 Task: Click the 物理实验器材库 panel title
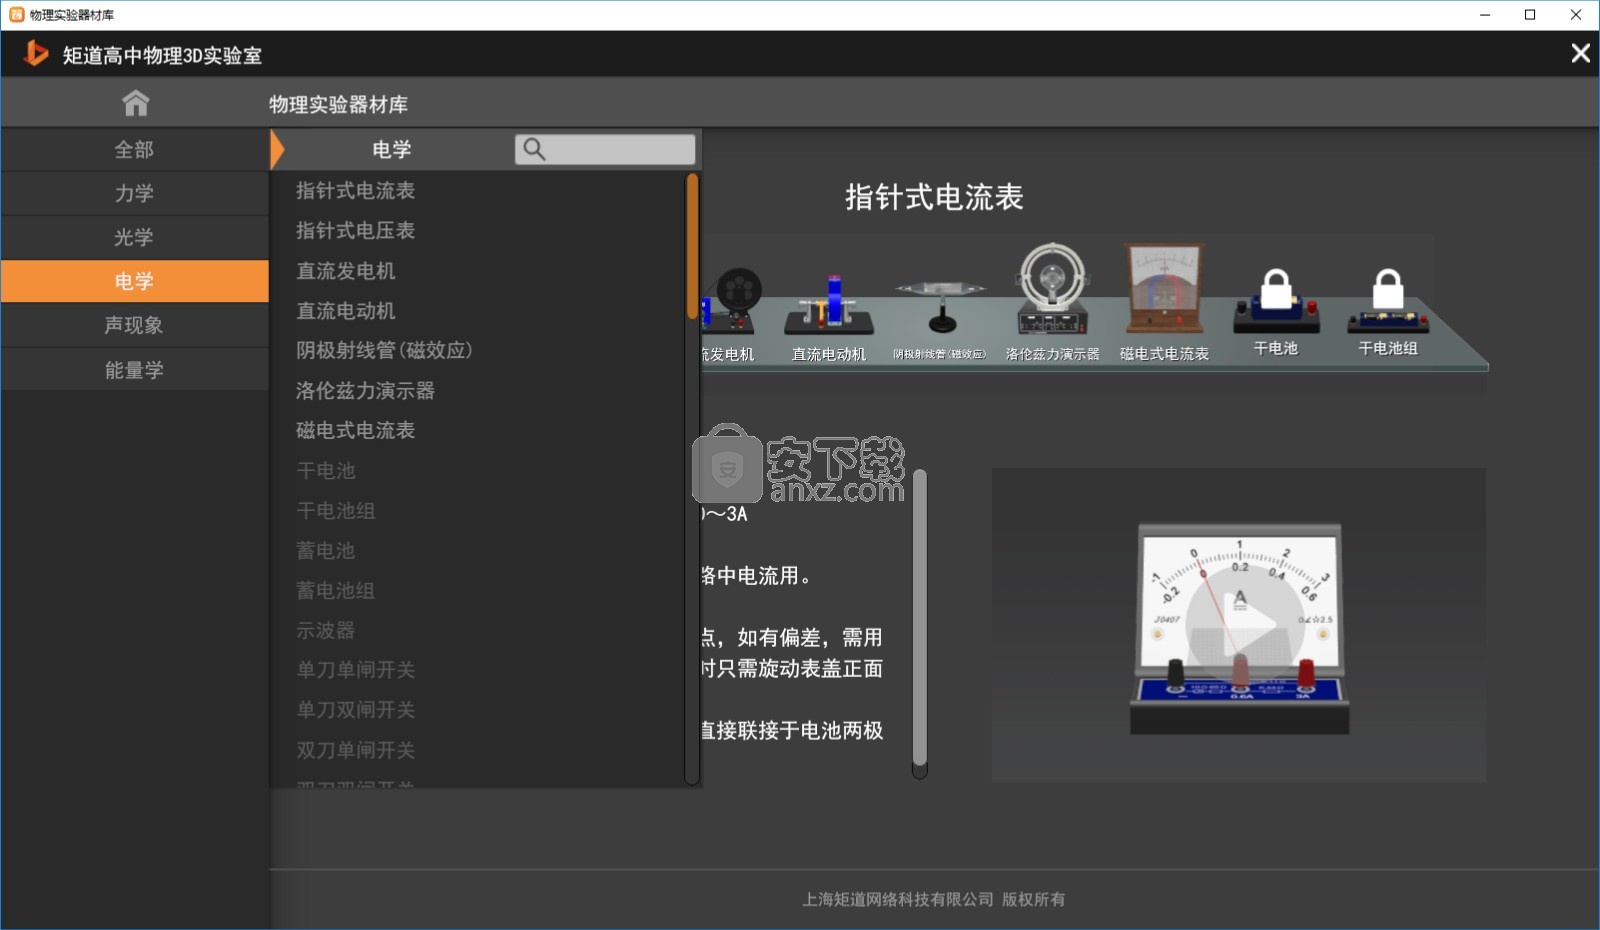click(x=338, y=105)
